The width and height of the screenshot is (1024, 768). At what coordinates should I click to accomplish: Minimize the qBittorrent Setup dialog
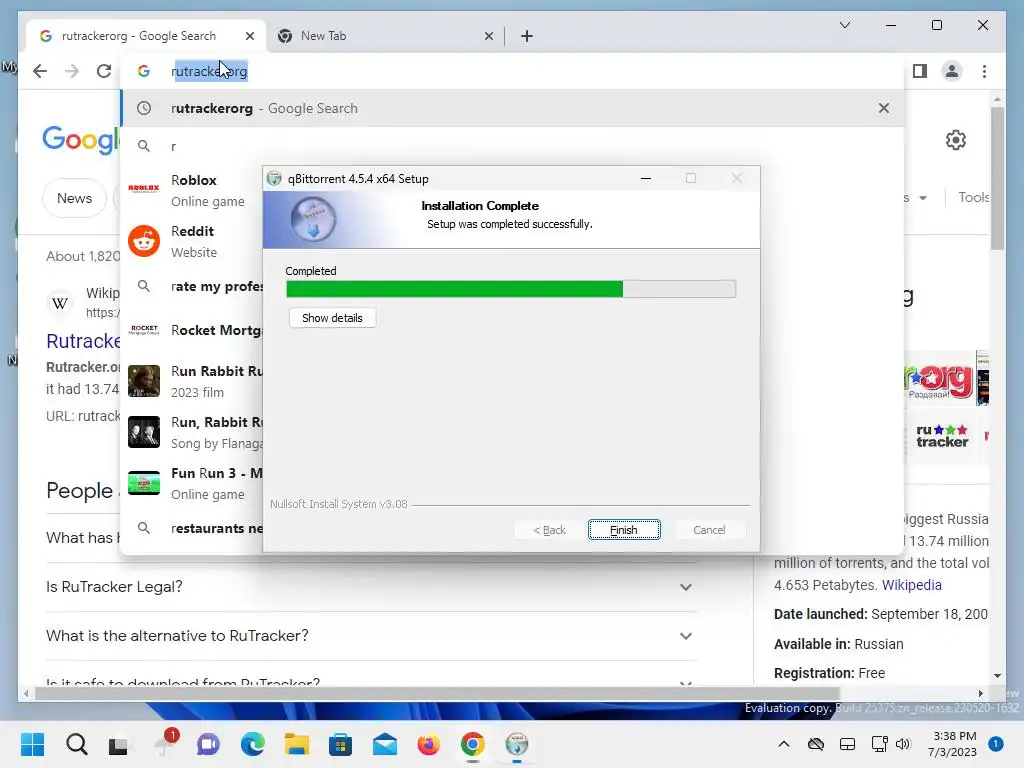point(646,178)
